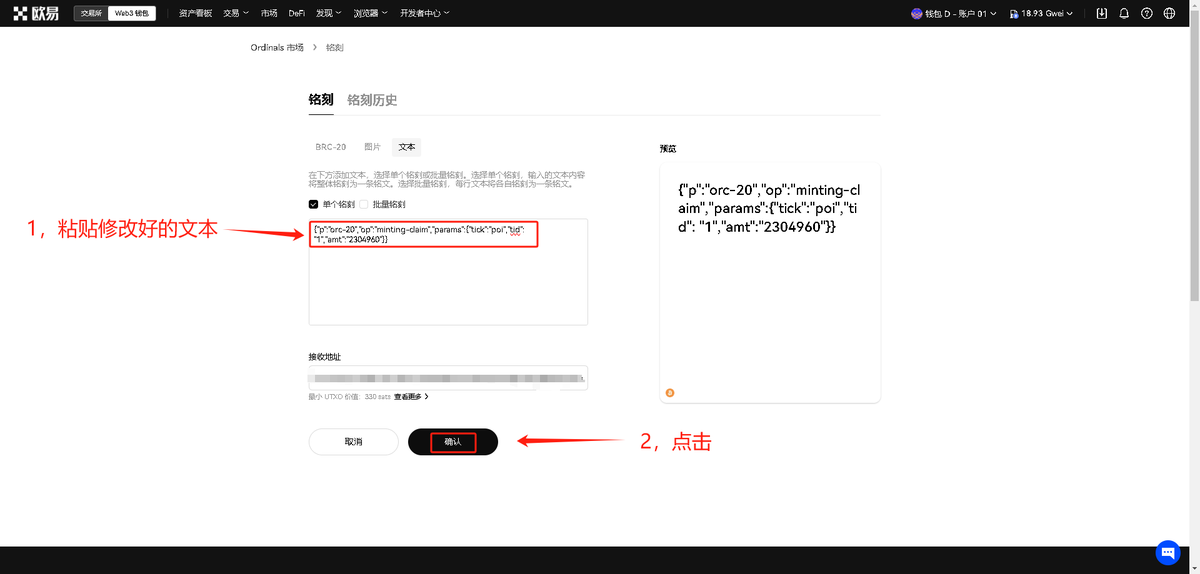This screenshot has width=1200, height=574.
Task: Toggle the 单个铭刻 checkbox
Action: (x=314, y=204)
